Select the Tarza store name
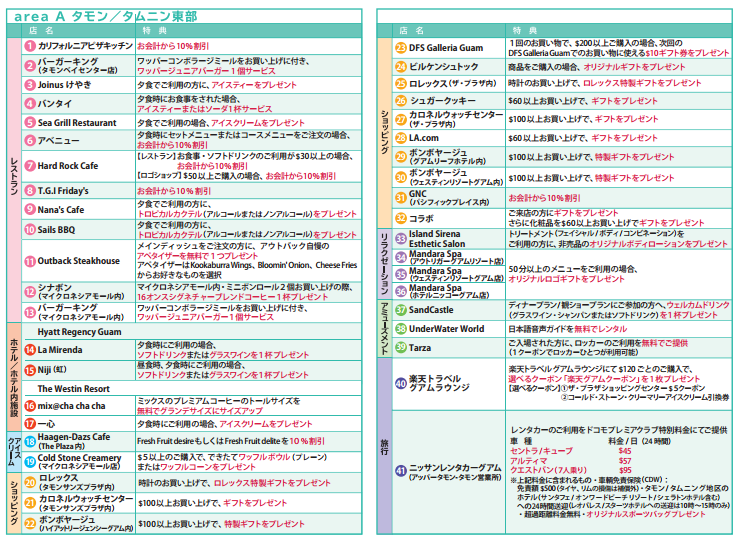Image resolution: width=739 pixels, height=539 pixels. pyautogui.click(x=419, y=348)
